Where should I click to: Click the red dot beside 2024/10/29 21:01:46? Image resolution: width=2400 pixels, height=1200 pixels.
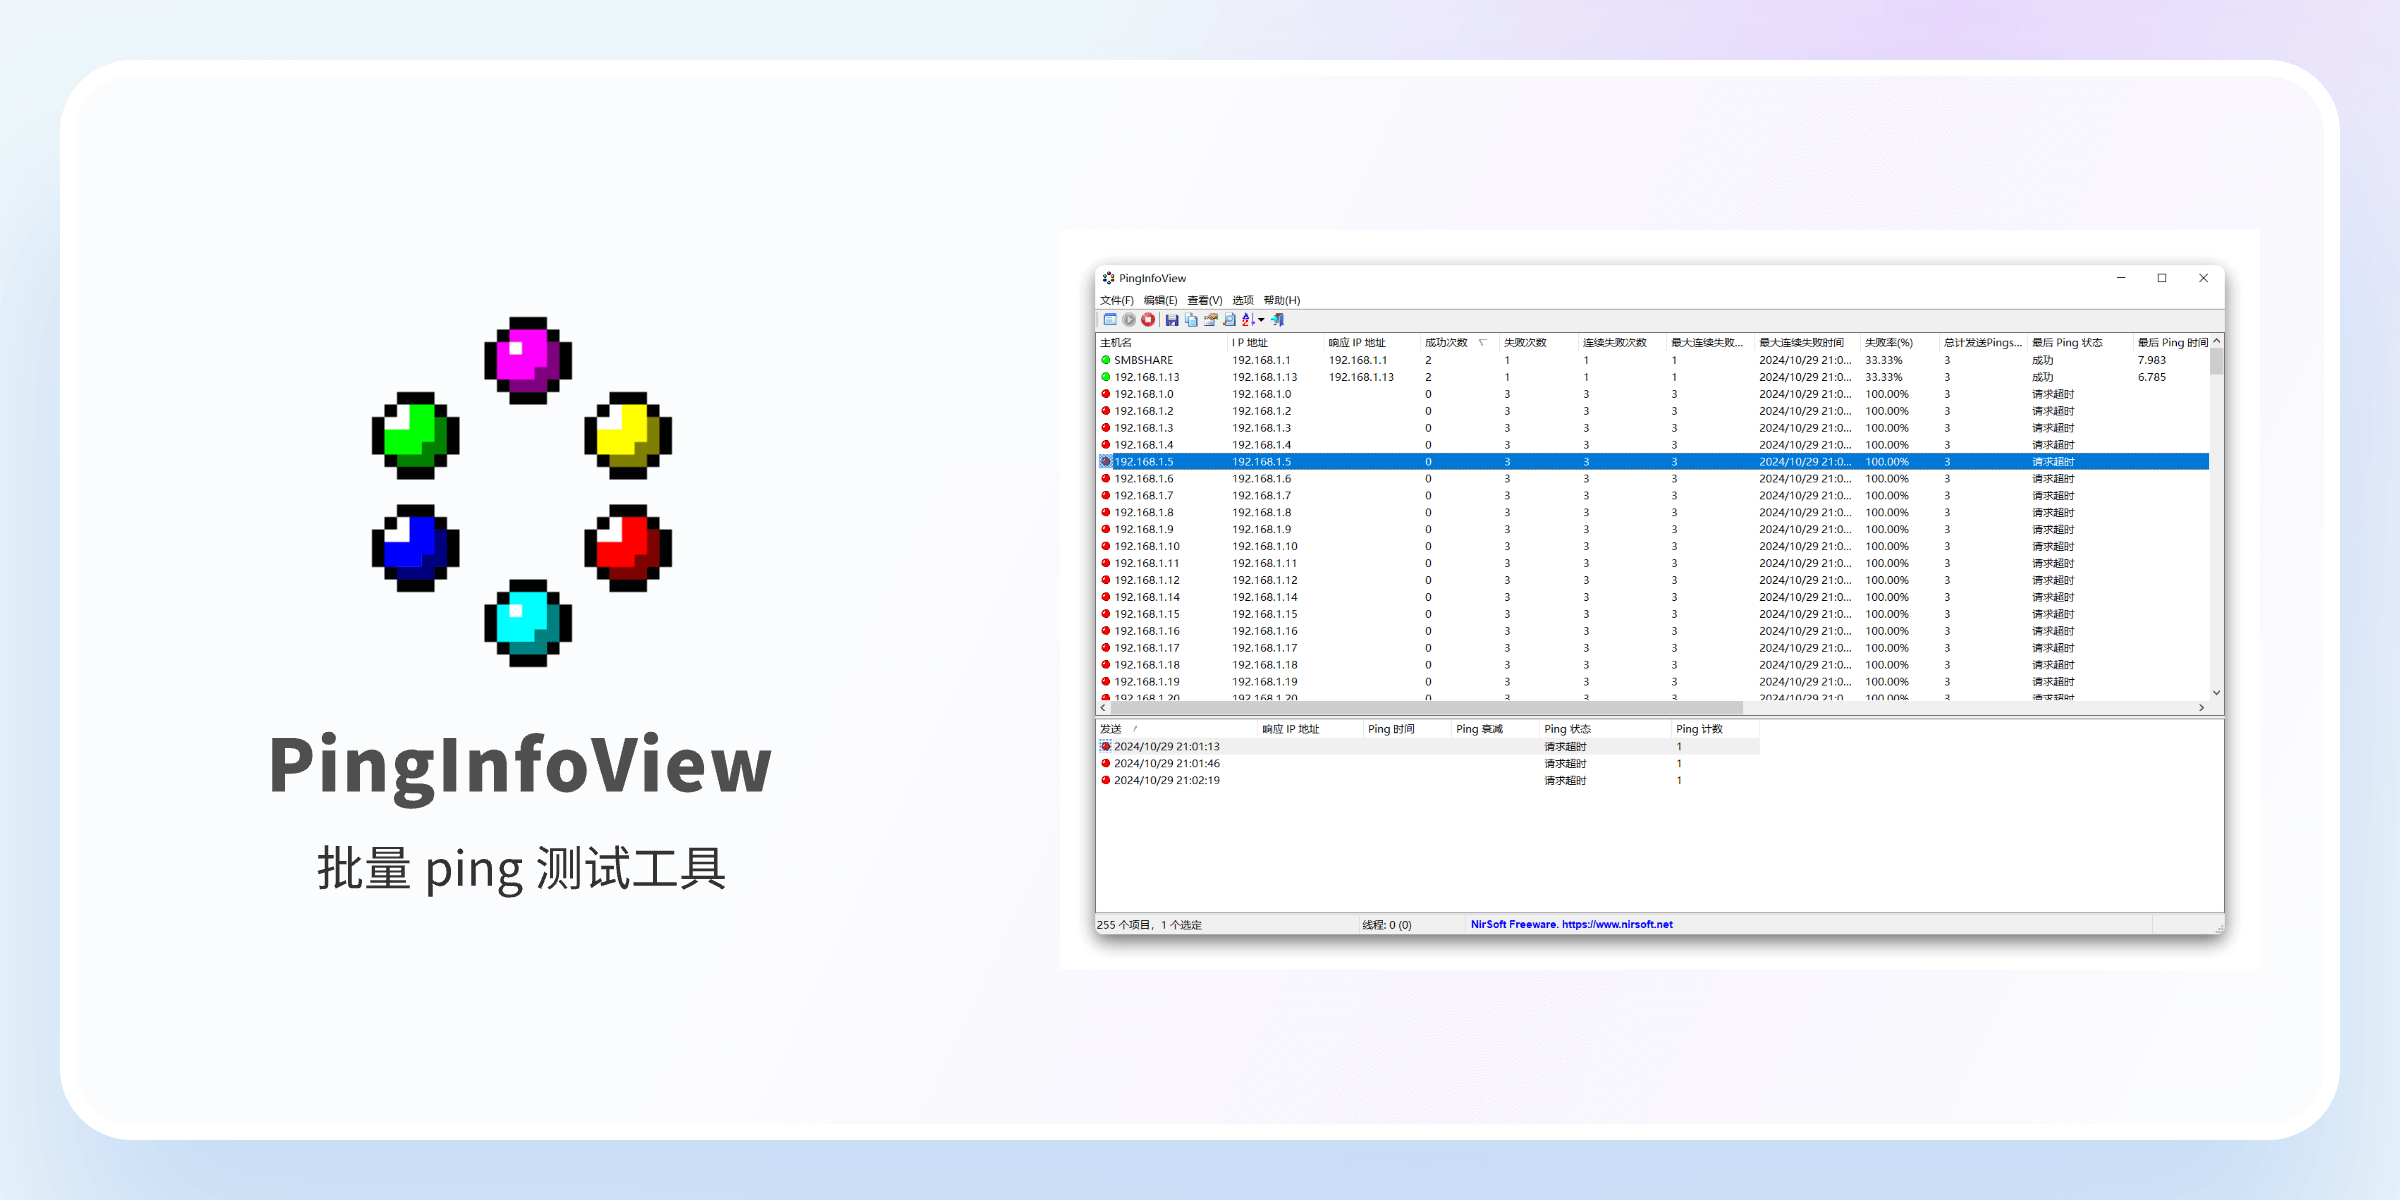click(1106, 763)
